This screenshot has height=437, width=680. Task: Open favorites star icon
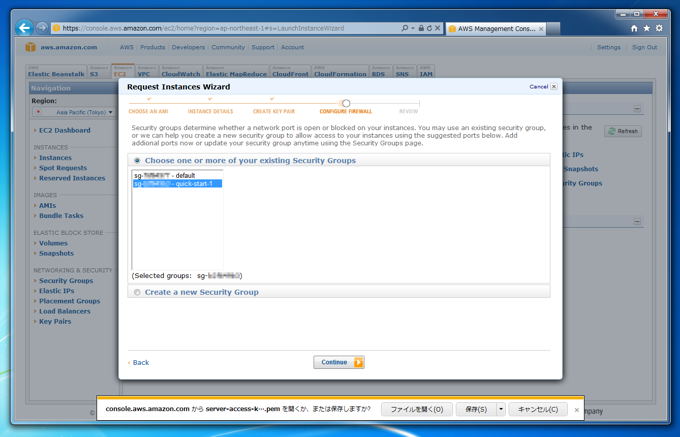coord(647,28)
